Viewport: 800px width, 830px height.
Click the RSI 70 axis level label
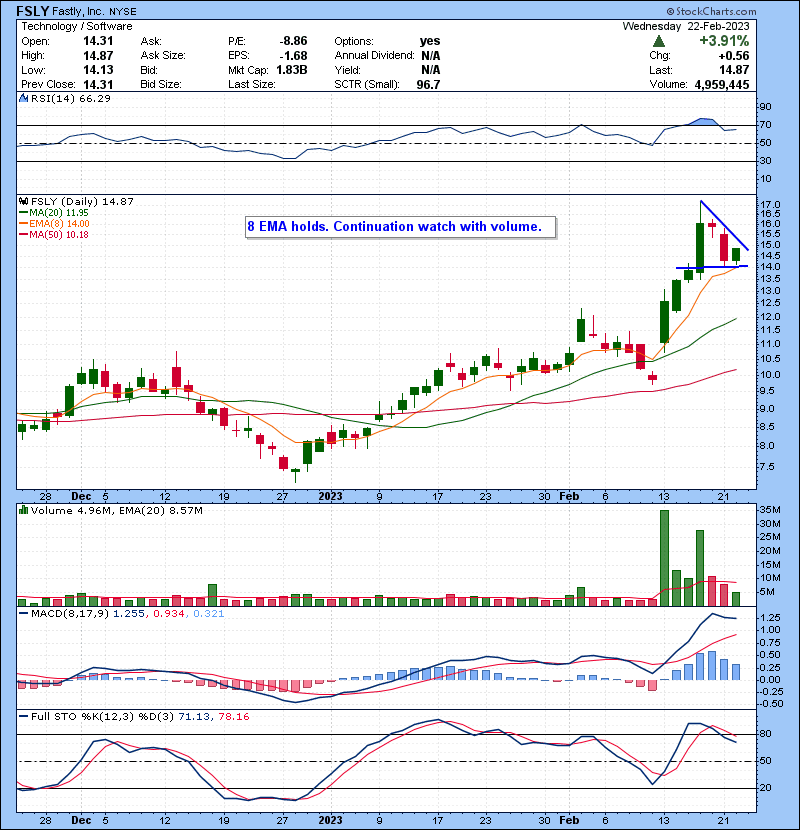766,125
